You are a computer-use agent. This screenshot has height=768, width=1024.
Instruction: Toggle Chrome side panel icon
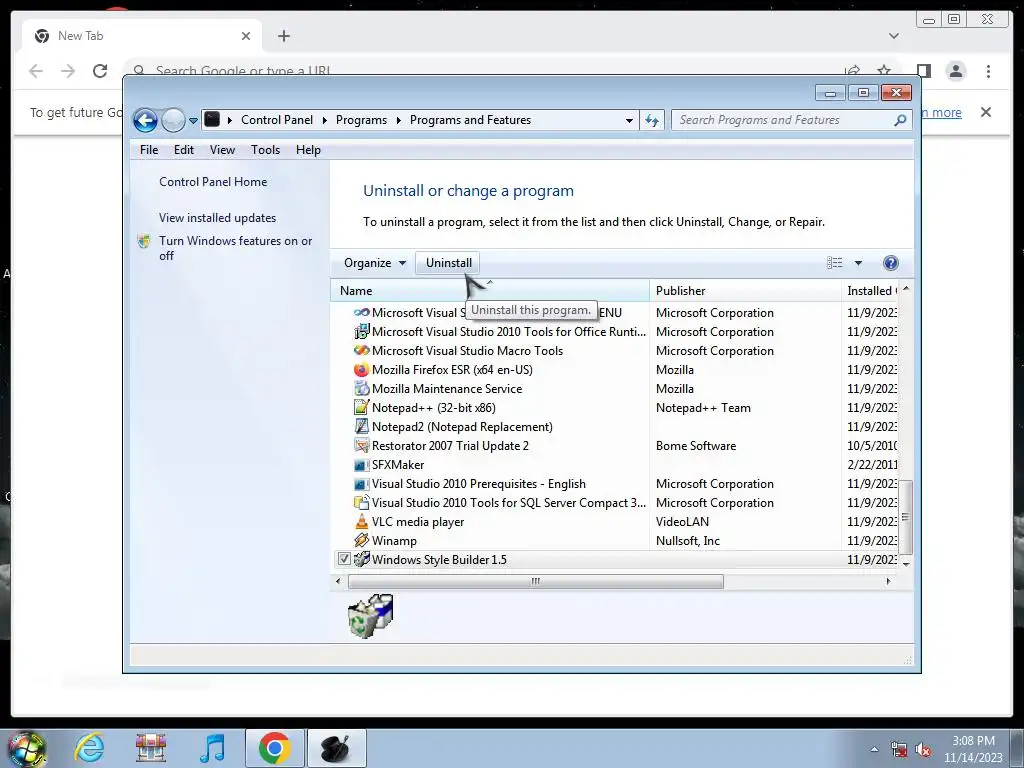(x=923, y=71)
